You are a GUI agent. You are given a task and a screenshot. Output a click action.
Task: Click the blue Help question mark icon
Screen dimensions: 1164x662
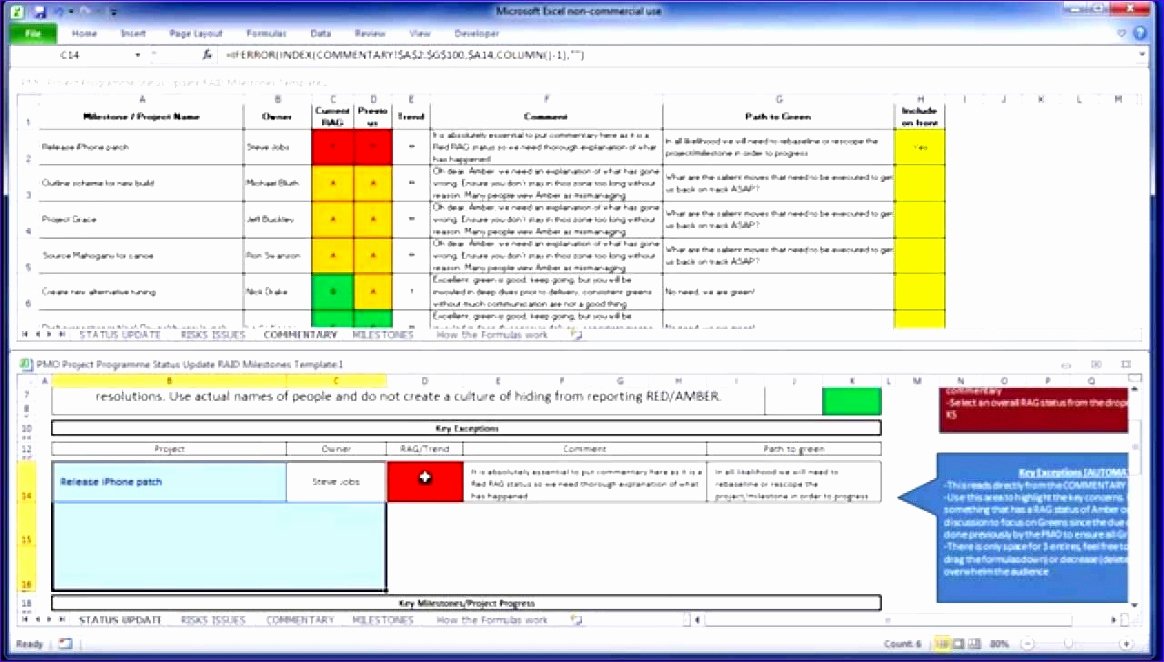1140,33
